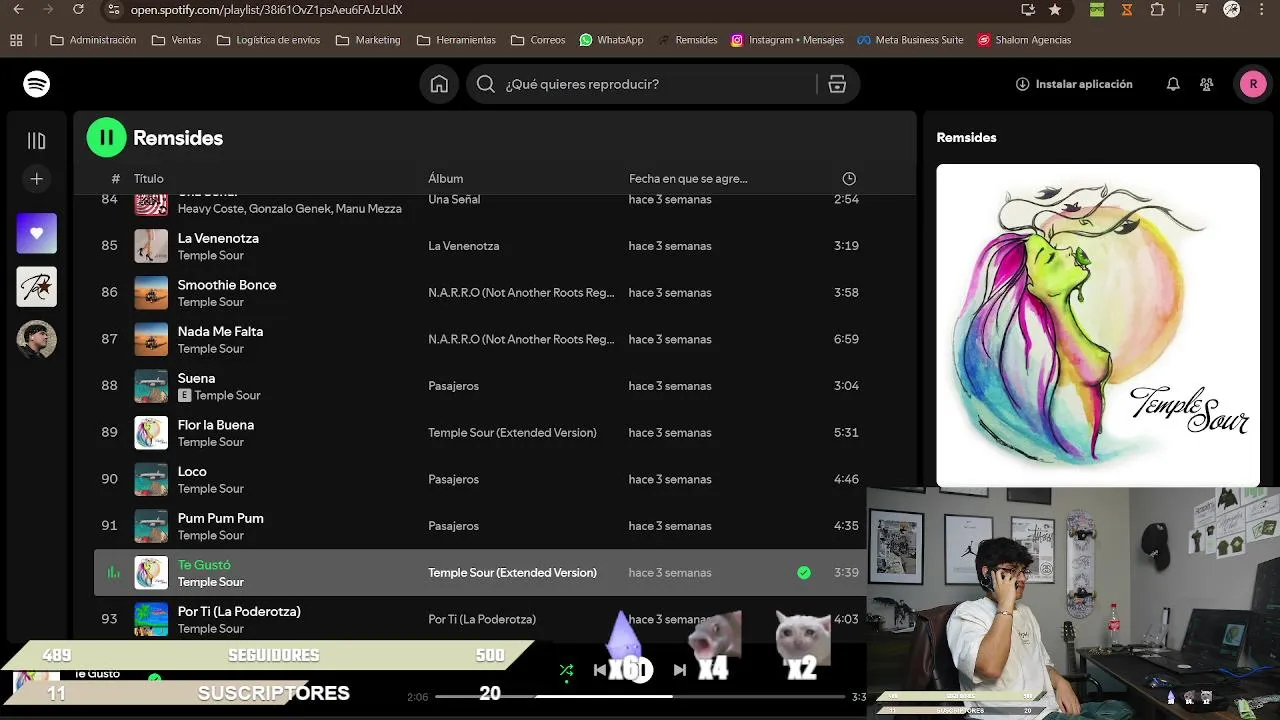Viewport: 1280px width, 720px height.
Task: Reload the browser page
Action: (79, 9)
